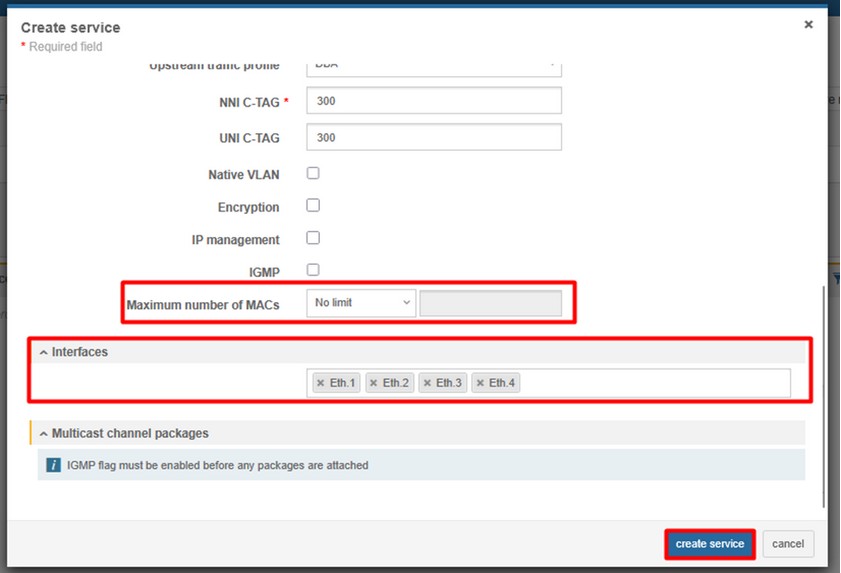Enable the IGMP checkbox
The width and height of the screenshot is (841, 573).
click(x=313, y=270)
